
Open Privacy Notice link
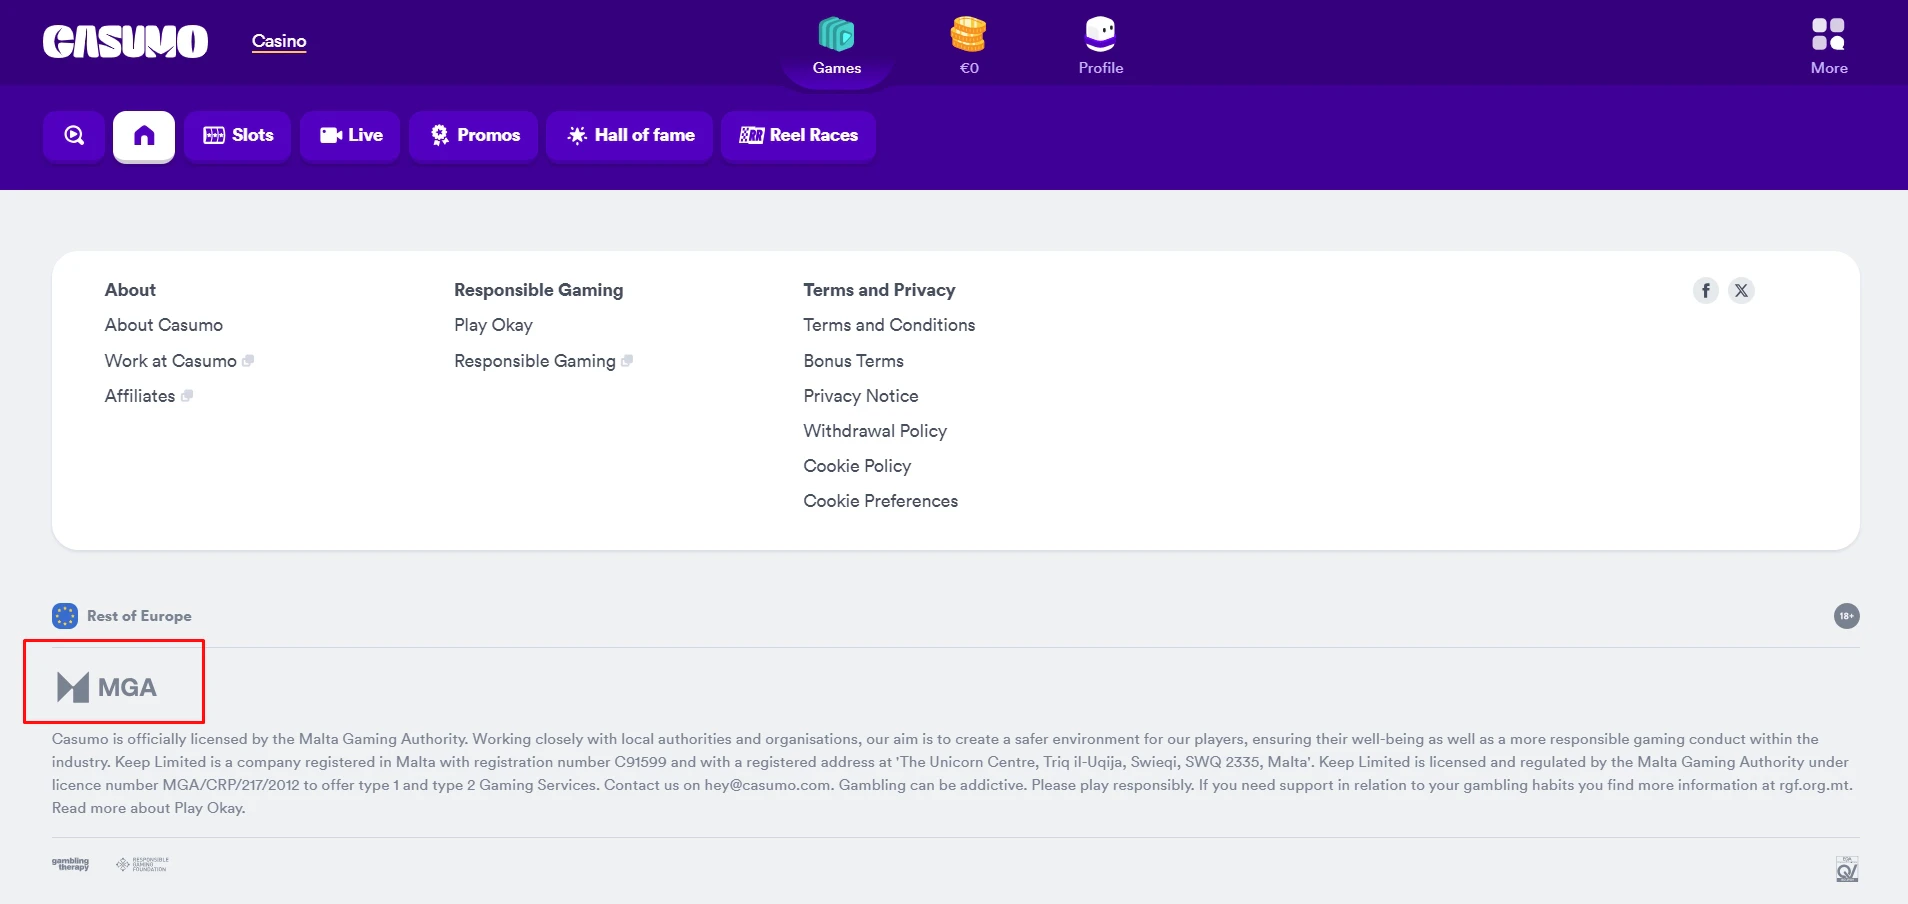pos(861,396)
